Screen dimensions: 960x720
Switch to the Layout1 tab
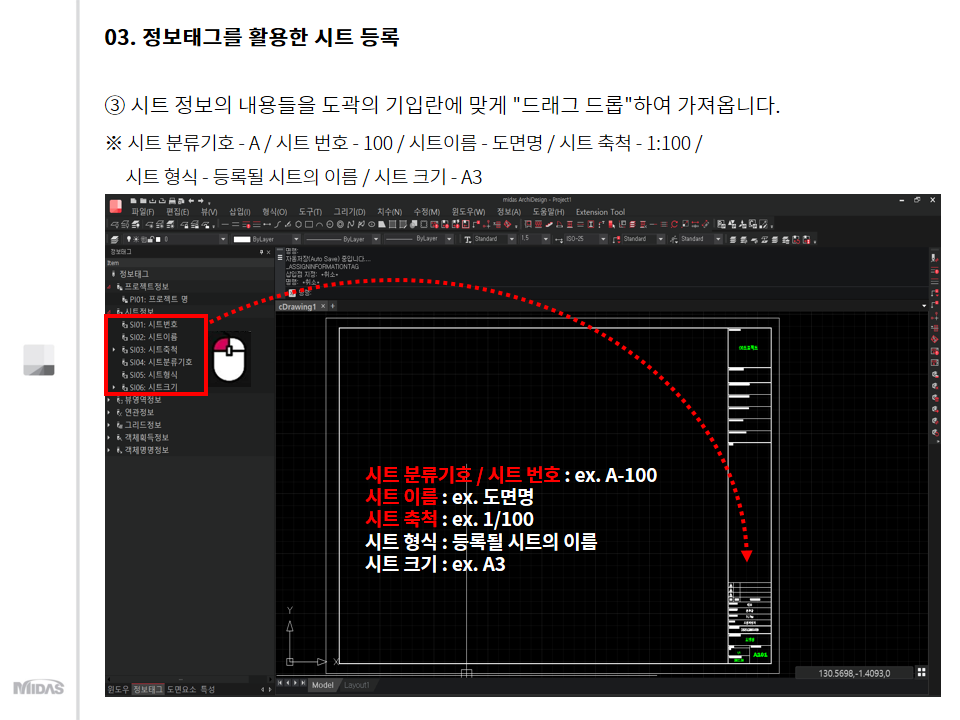pos(357,685)
